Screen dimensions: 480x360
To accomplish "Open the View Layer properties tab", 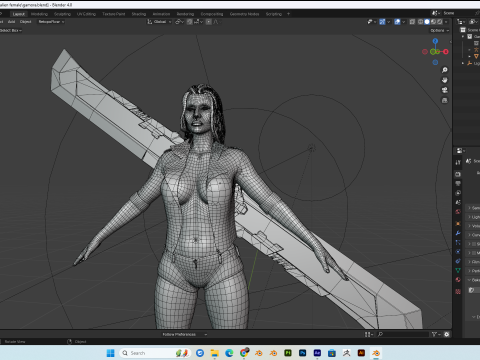I will pyautogui.click(x=458, y=193).
